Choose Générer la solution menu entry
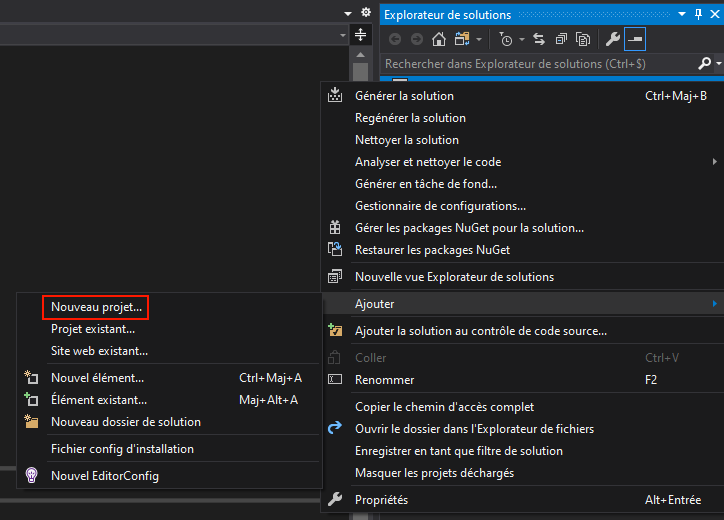 tap(404, 96)
